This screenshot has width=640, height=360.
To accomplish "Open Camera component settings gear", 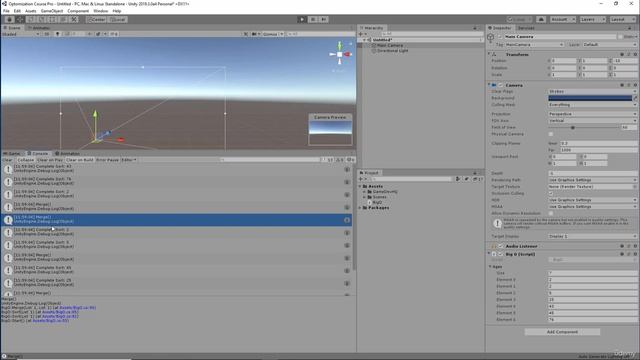I will (x=635, y=85).
